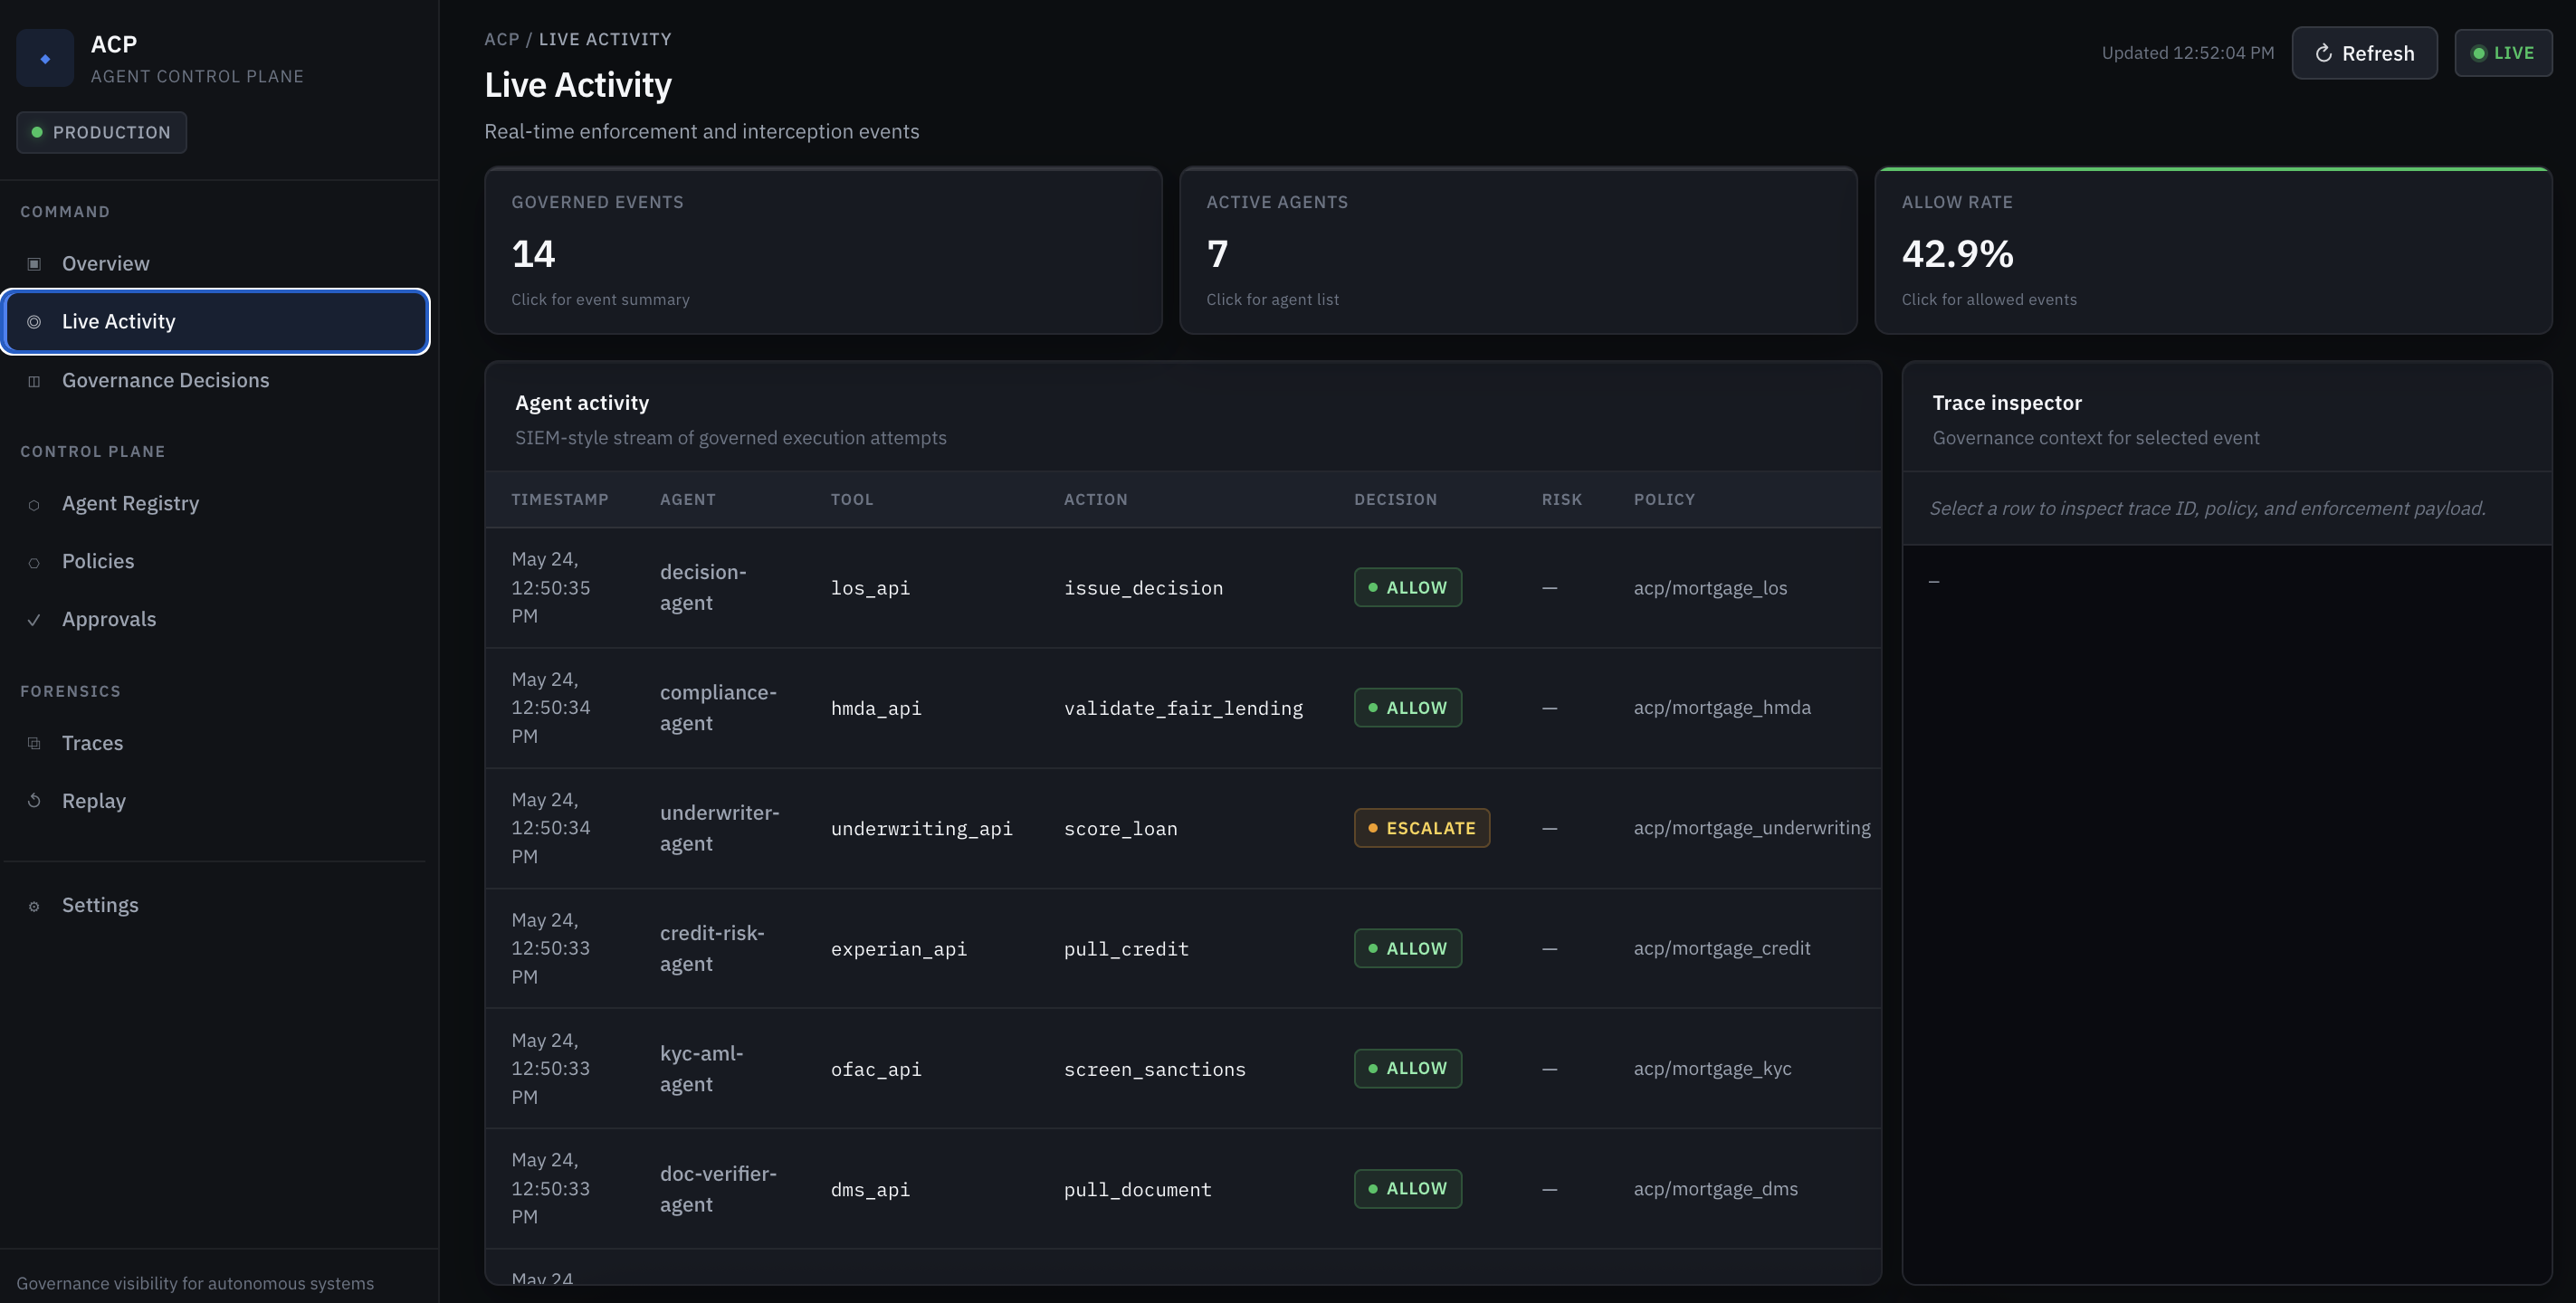Click the AGENT column header
The width and height of the screenshot is (2576, 1303).
pyautogui.click(x=687, y=499)
